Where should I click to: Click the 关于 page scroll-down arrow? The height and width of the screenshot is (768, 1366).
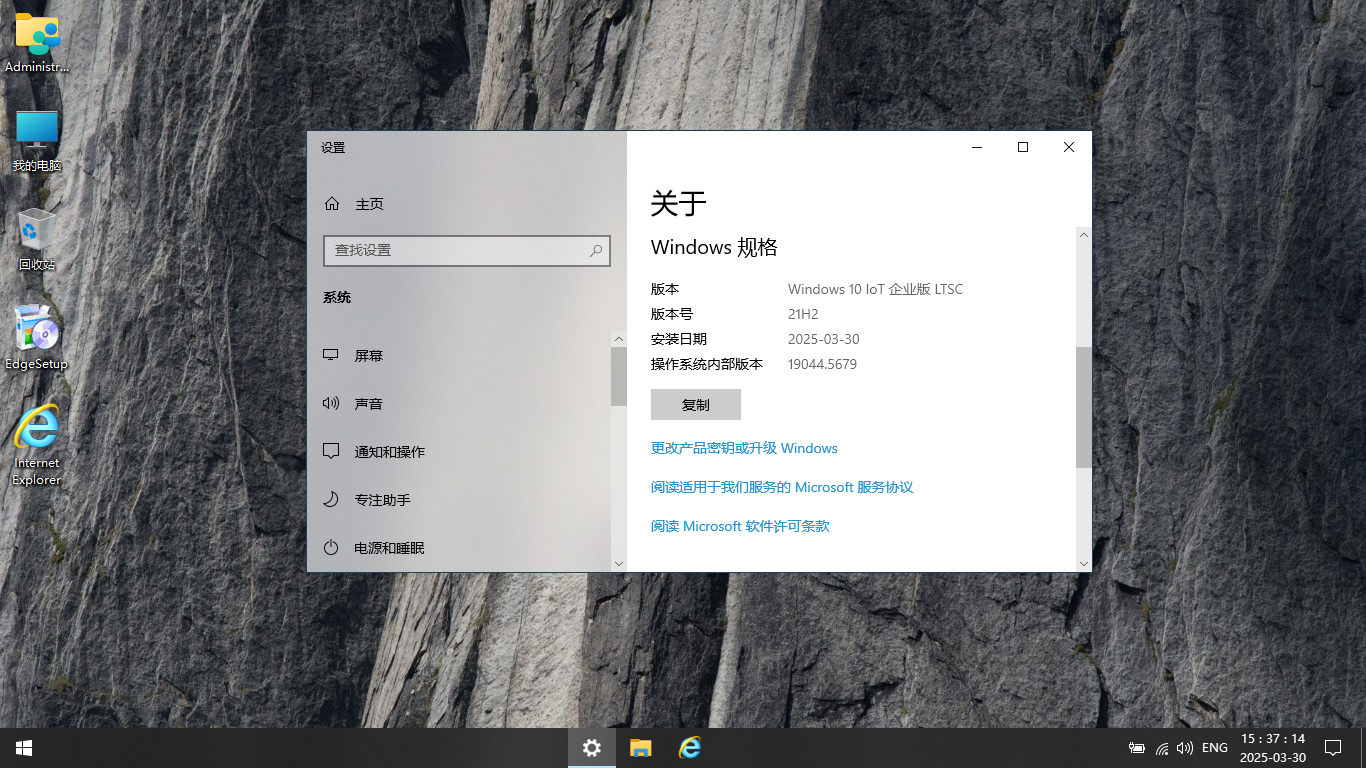pyautogui.click(x=1084, y=563)
